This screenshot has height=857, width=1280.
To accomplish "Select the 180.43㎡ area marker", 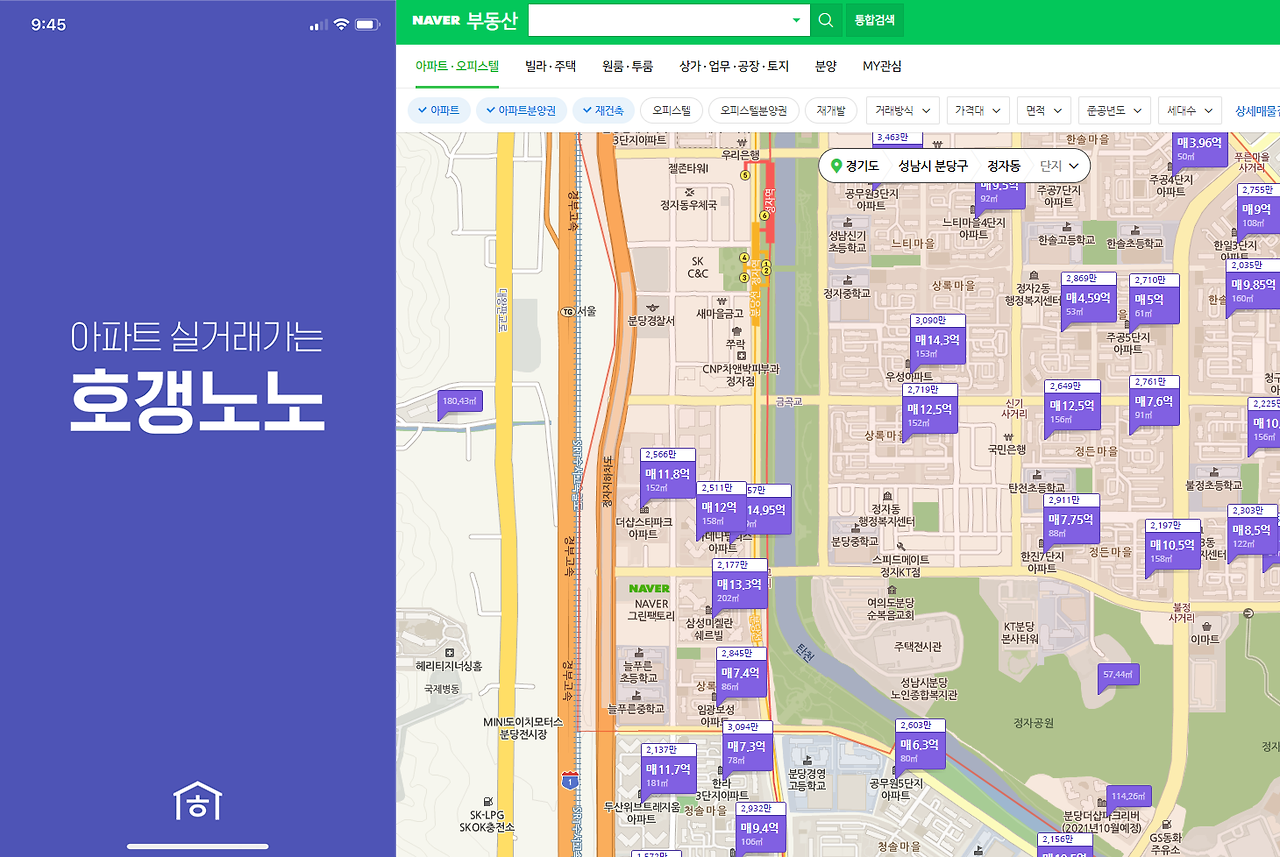I will (x=460, y=402).
